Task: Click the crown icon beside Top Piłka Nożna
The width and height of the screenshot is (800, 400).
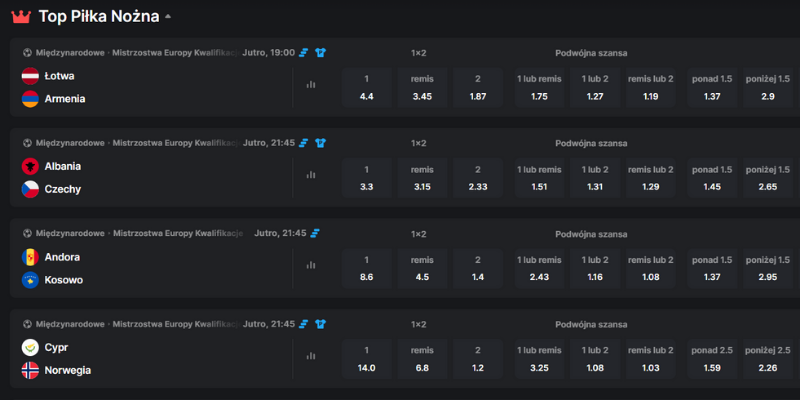Action: 21,16
